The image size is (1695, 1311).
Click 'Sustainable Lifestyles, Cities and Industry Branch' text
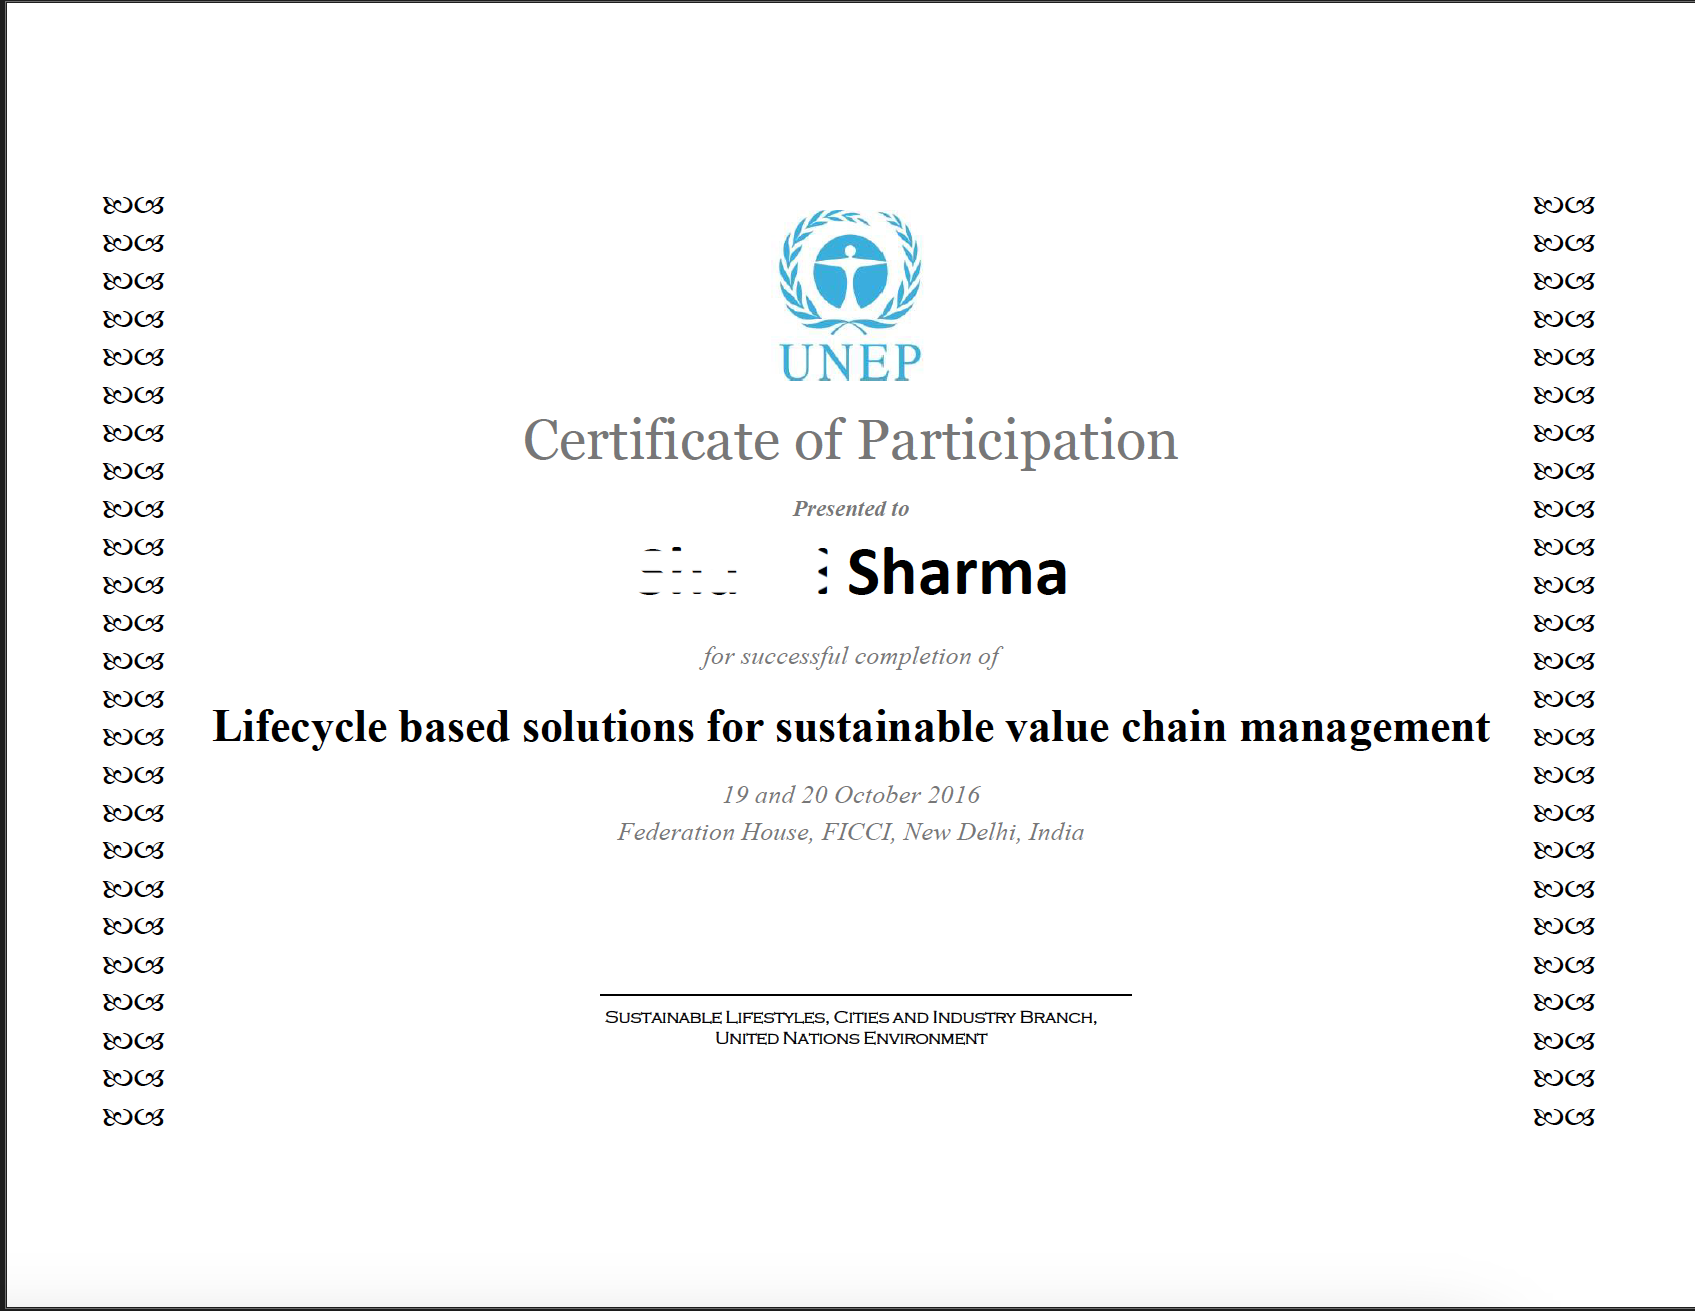[850, 1017]
